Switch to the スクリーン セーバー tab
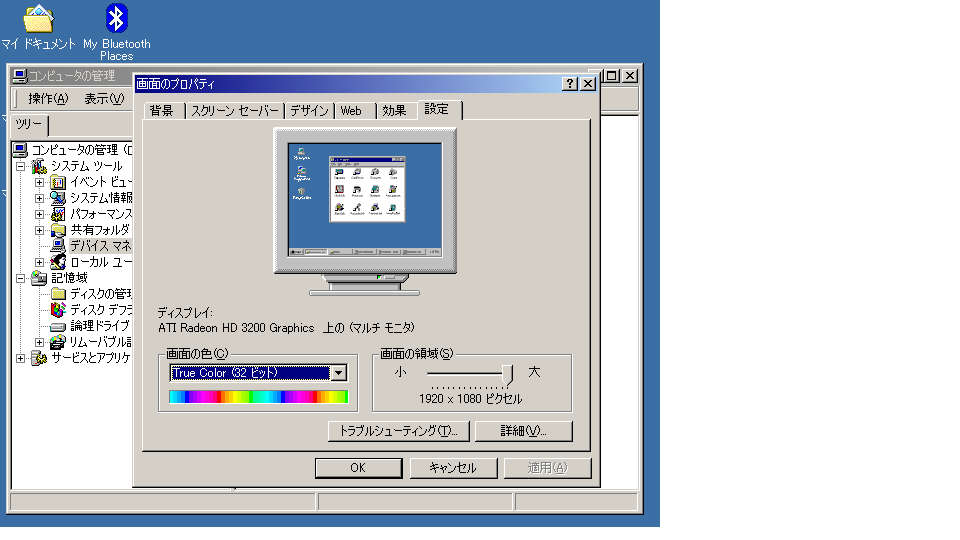 (235, 111)
